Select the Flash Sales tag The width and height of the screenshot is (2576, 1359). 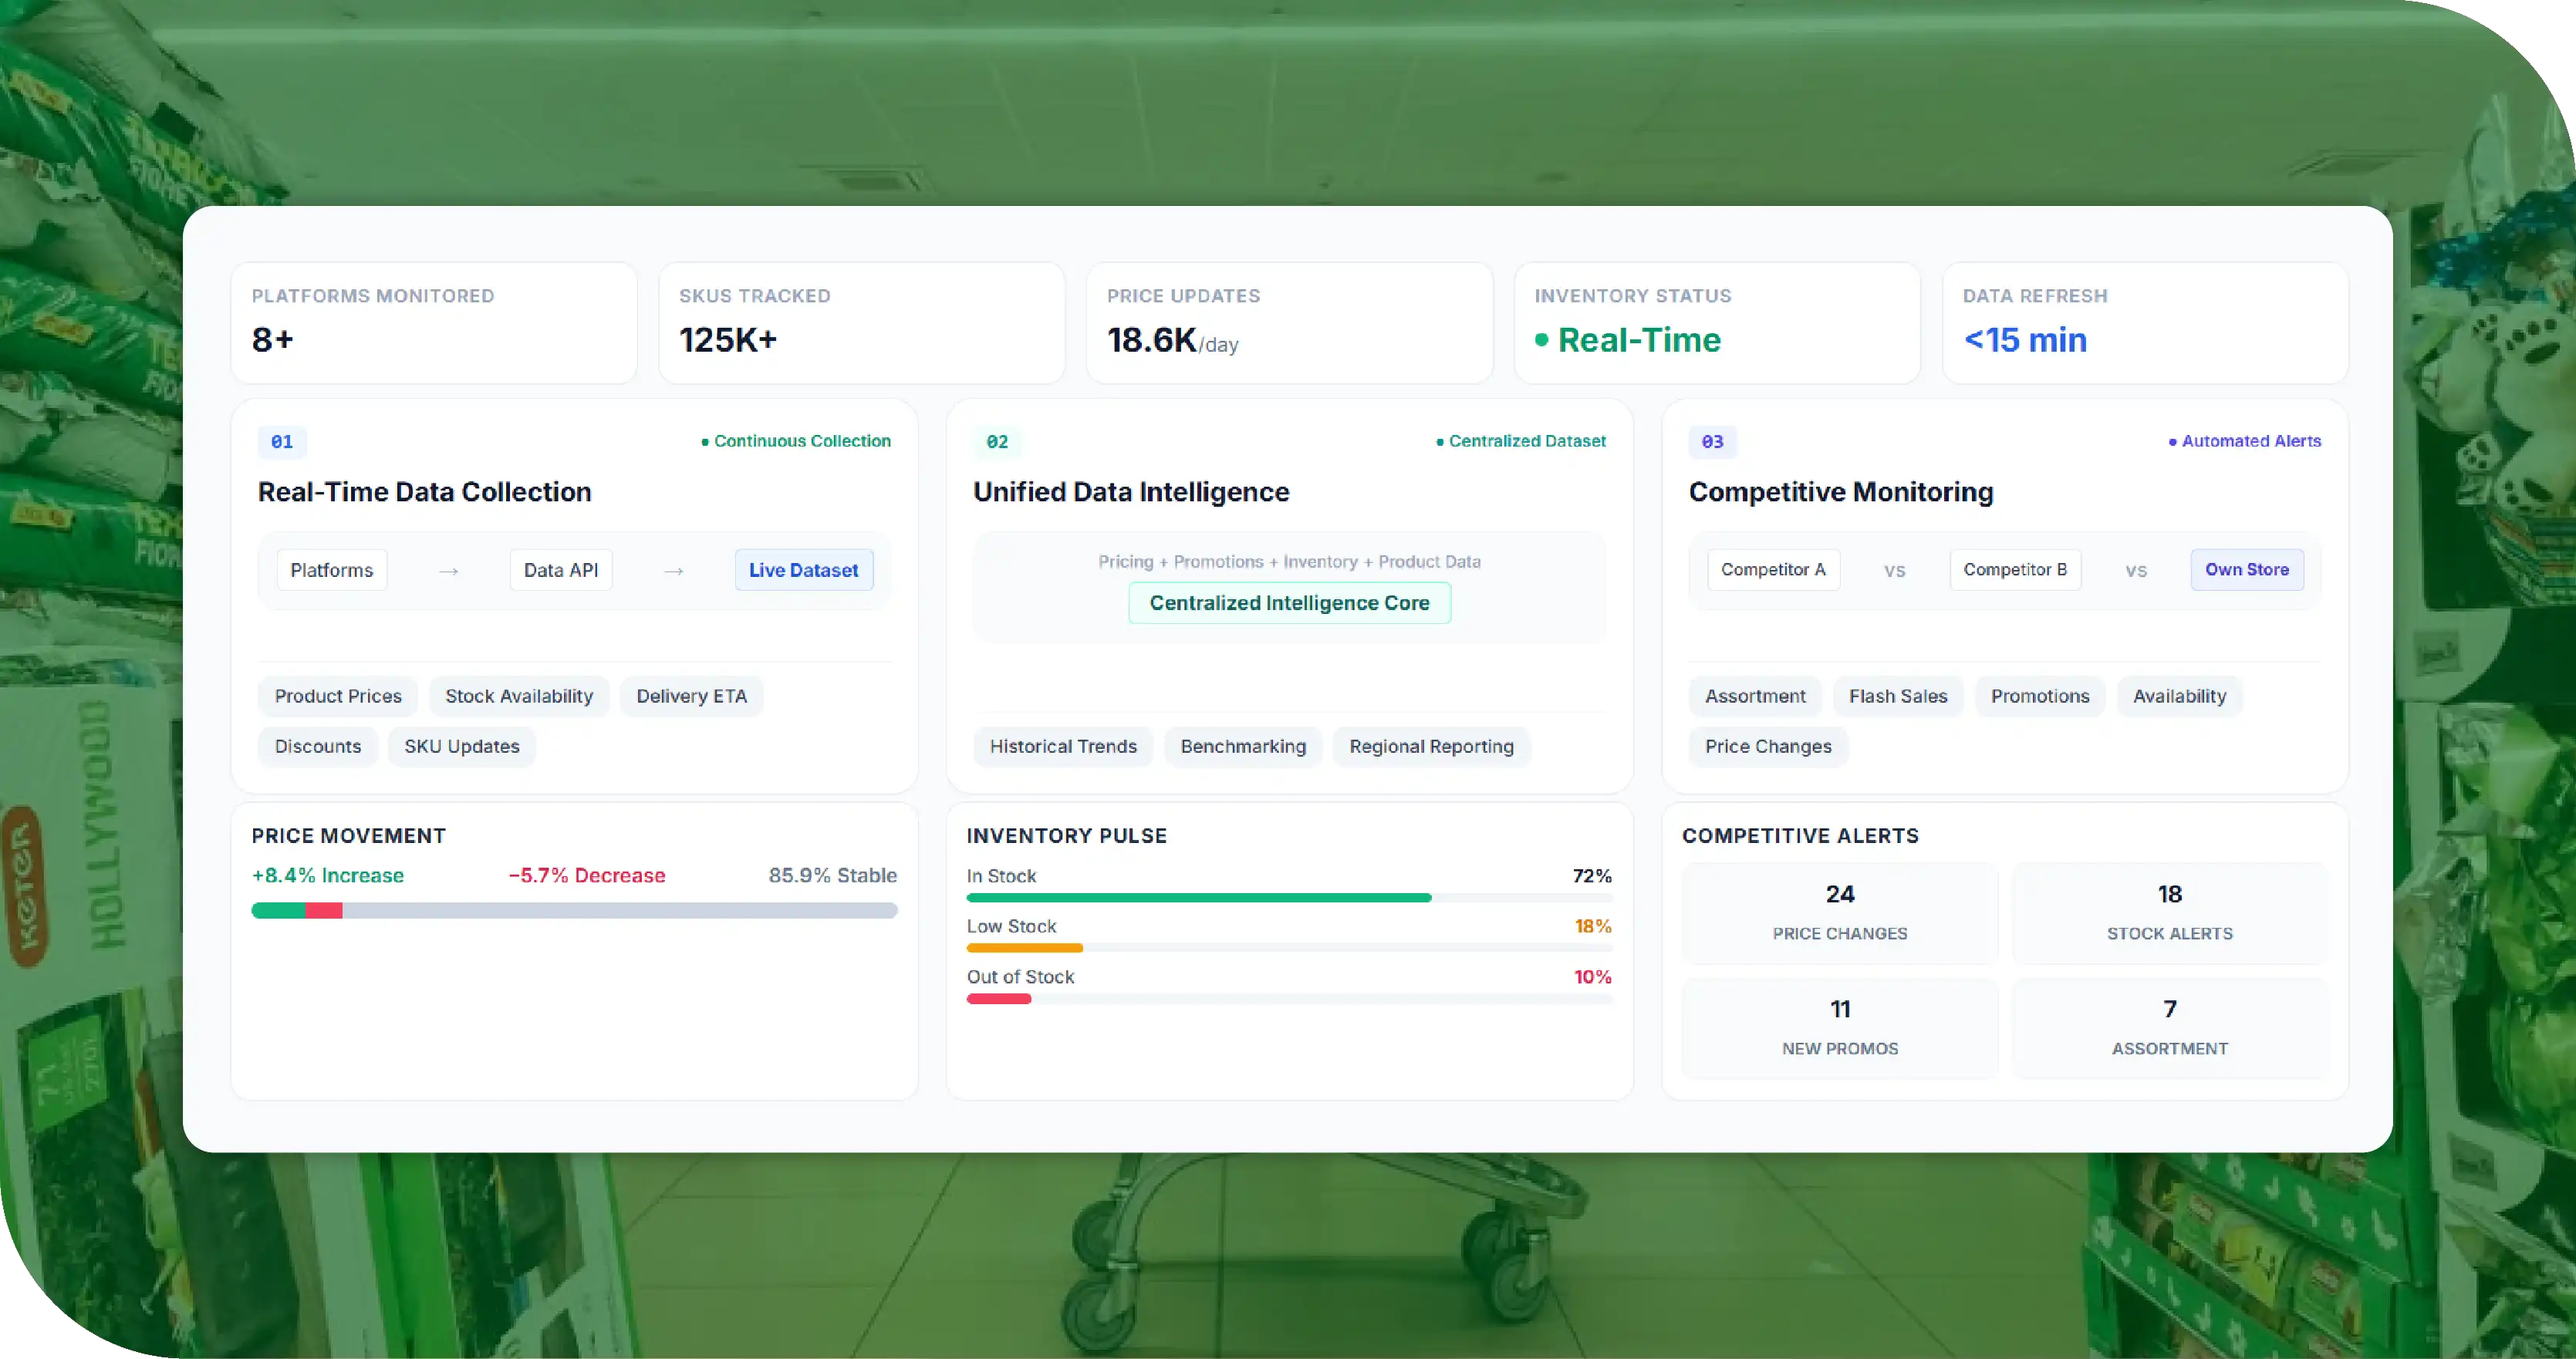pos(1898,696)
